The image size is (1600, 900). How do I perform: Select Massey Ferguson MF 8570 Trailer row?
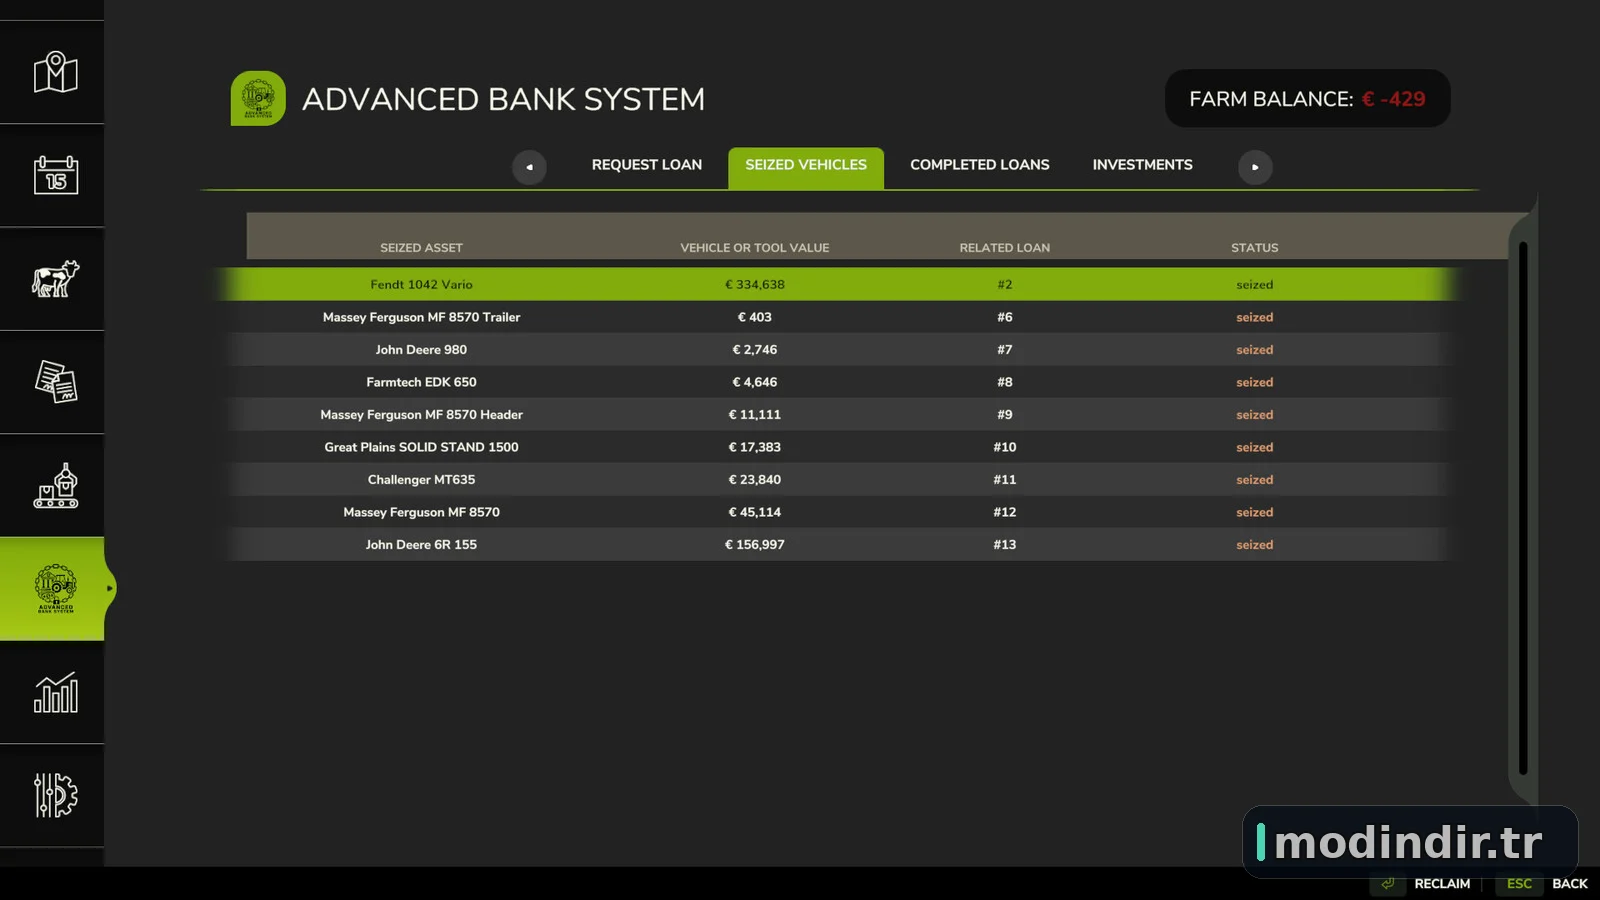tap(840, 317)
